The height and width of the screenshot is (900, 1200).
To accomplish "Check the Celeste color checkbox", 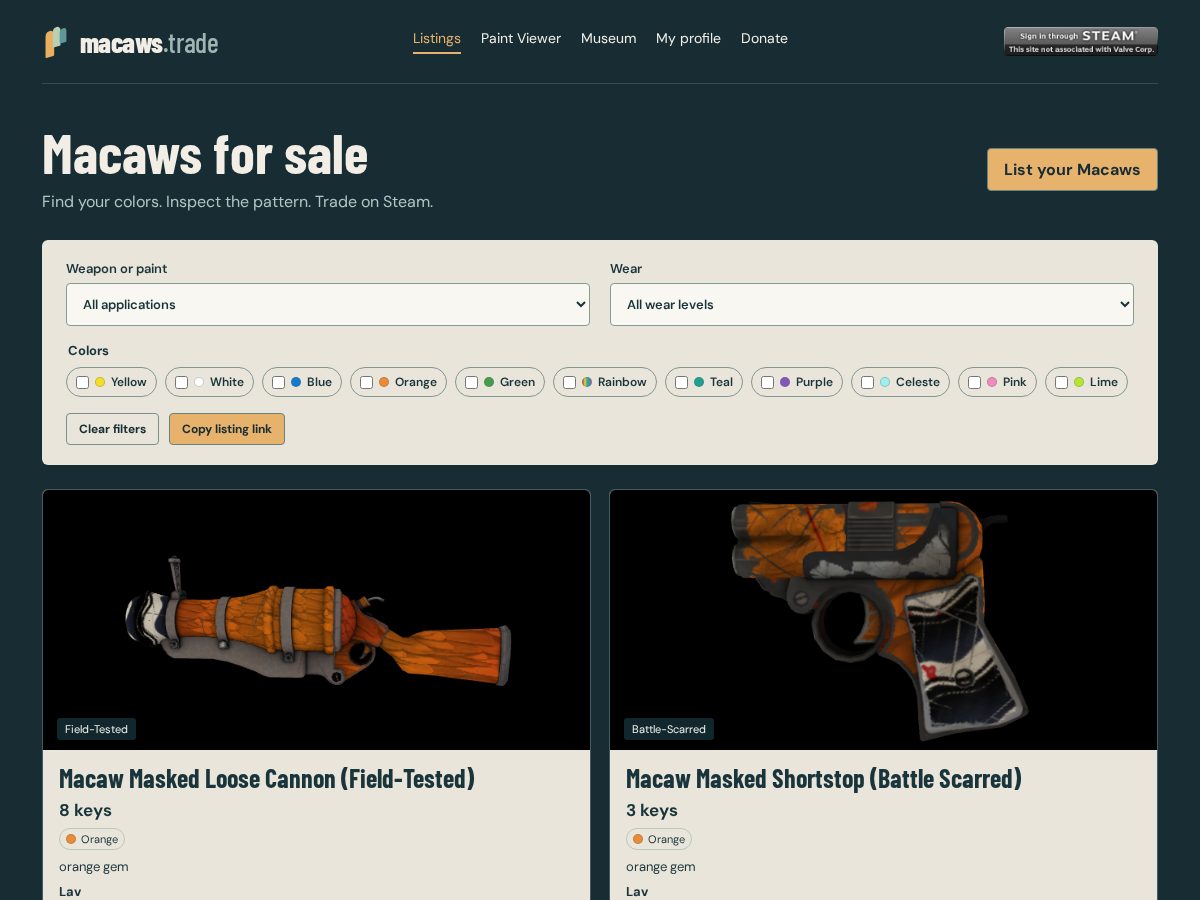I will coord(868,382).
